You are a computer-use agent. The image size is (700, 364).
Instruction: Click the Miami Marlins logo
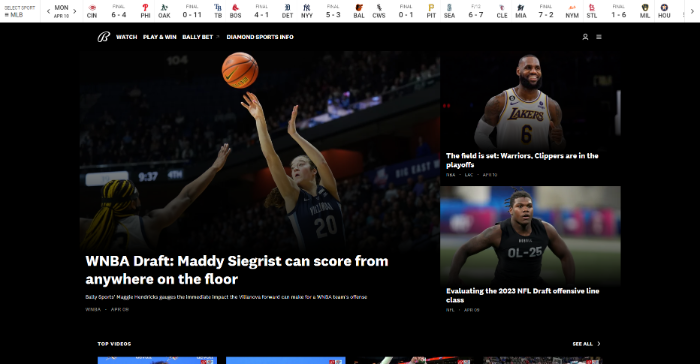pyautogui.click(x=521, y=8)
